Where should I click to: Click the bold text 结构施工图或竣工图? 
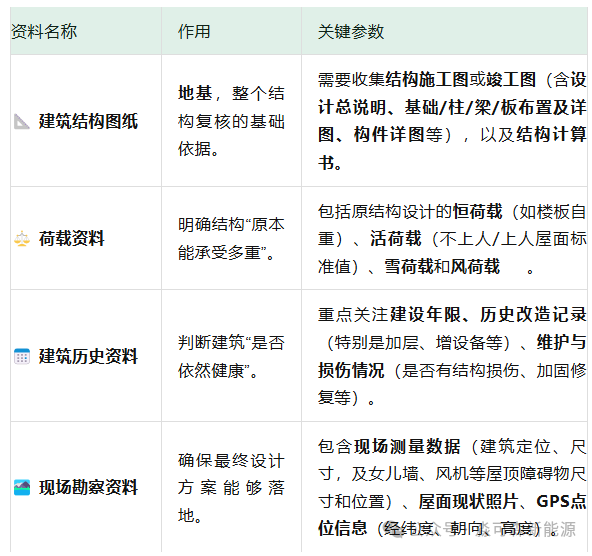point(461,80)
